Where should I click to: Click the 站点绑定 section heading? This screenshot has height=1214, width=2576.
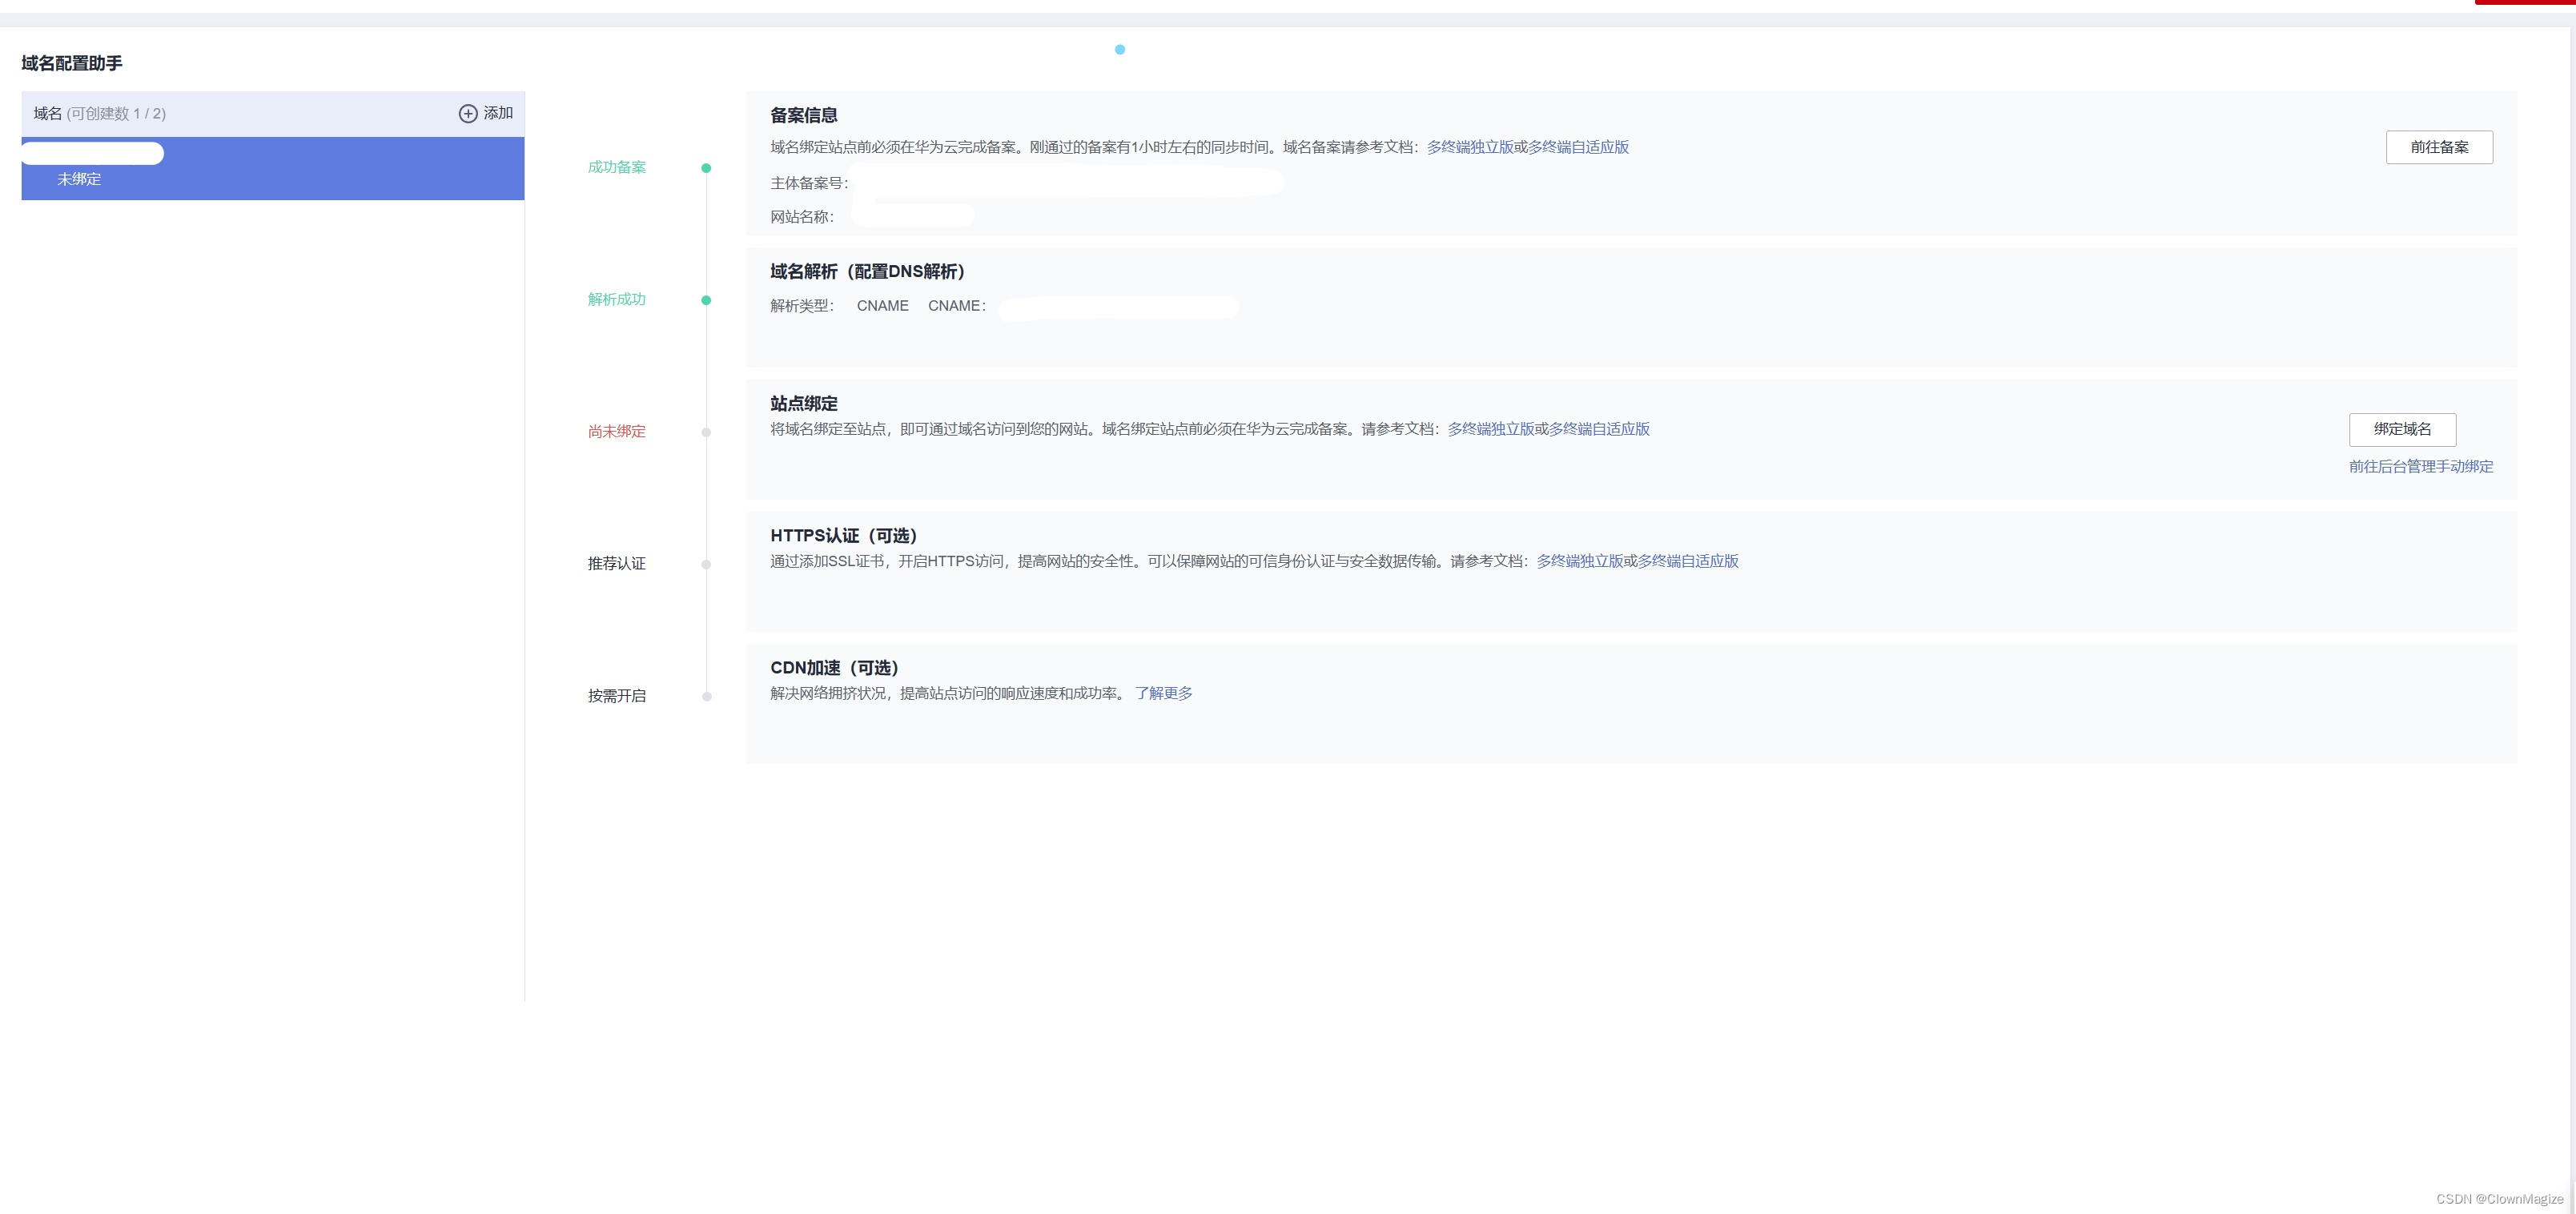coord(803,403)
